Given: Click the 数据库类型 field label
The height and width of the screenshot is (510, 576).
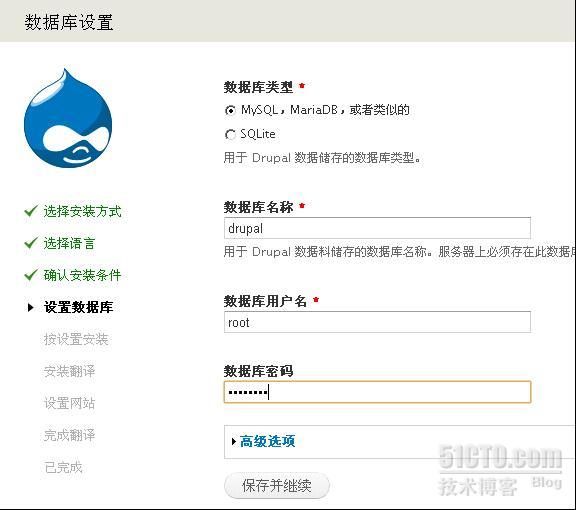Looking at the screenshot, I should 258,87.
